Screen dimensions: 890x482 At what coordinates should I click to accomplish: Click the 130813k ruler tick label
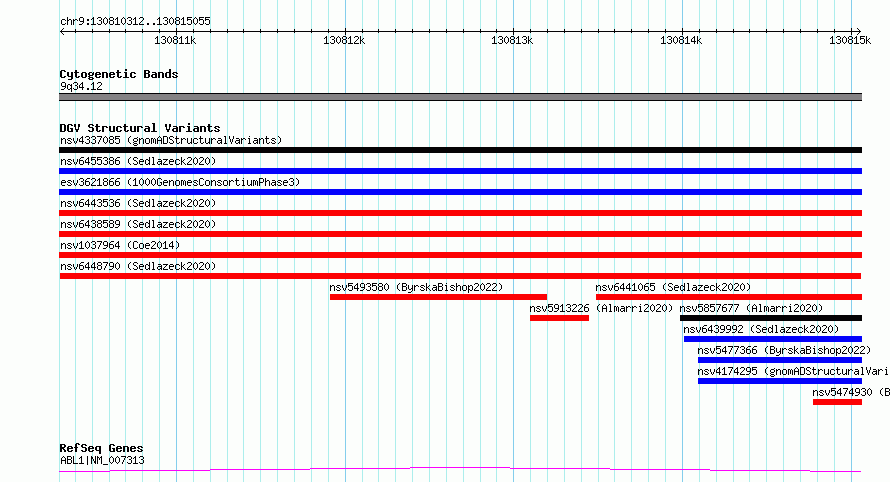(x=512, y=40)
